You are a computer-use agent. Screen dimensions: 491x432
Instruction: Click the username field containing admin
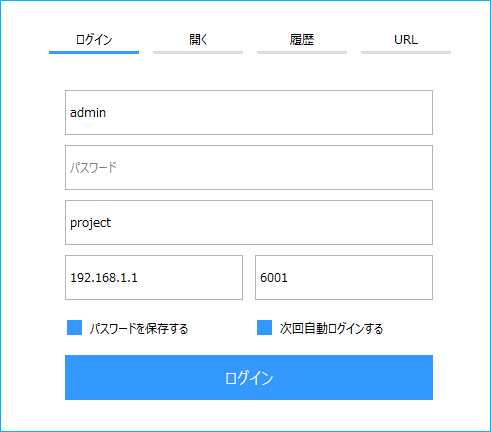click(x=249, y=112)
